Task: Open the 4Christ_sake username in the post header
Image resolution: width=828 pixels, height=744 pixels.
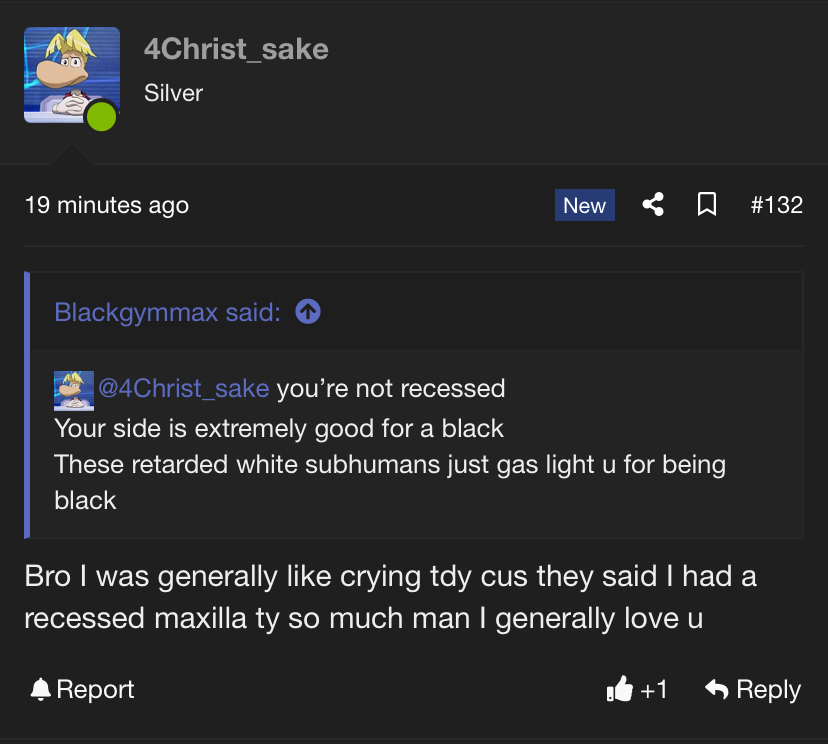Action: coord(236,48)
